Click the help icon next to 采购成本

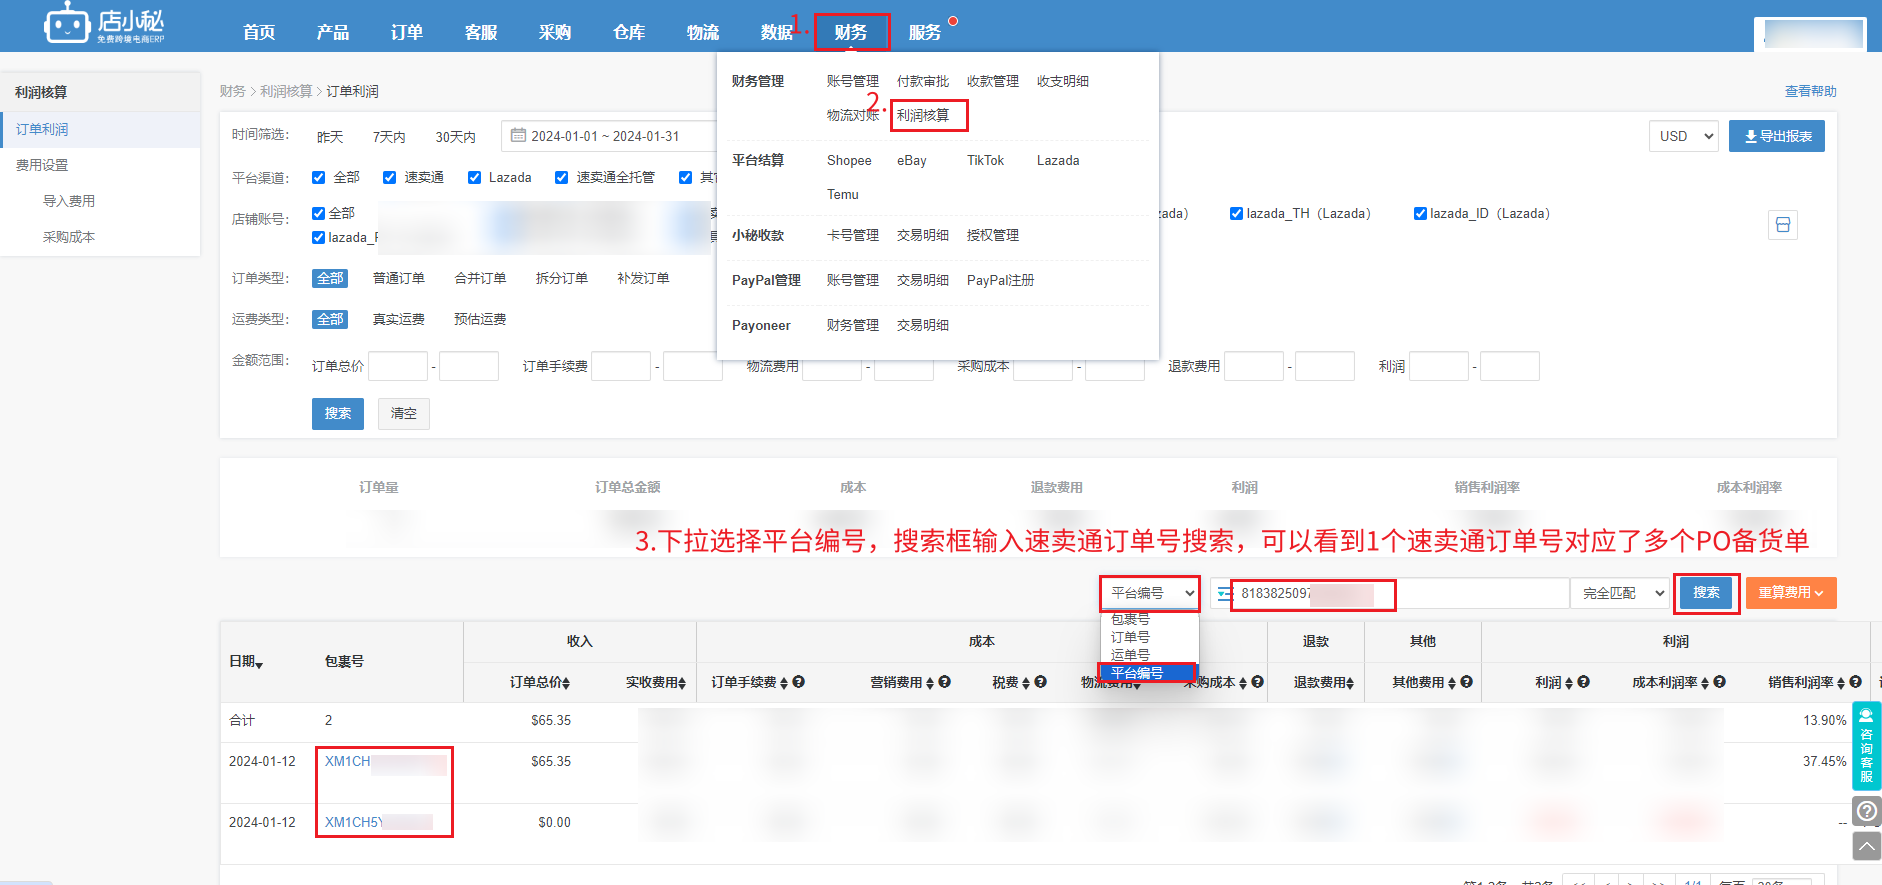(1257, 682)
